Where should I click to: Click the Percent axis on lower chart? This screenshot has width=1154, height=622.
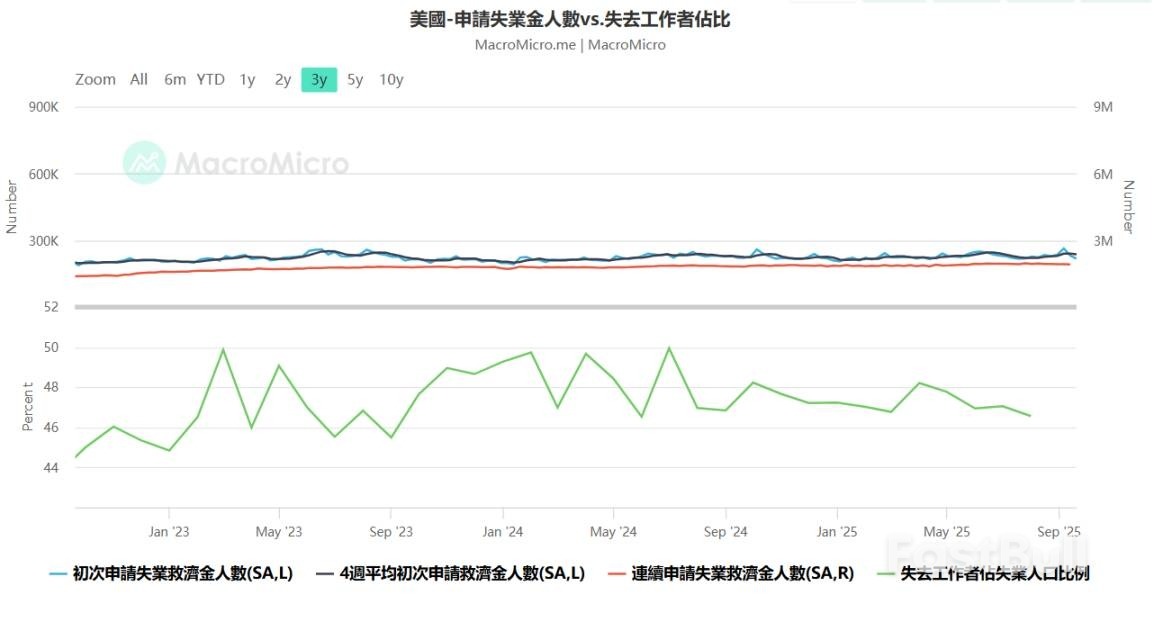(x=27, y=405)
